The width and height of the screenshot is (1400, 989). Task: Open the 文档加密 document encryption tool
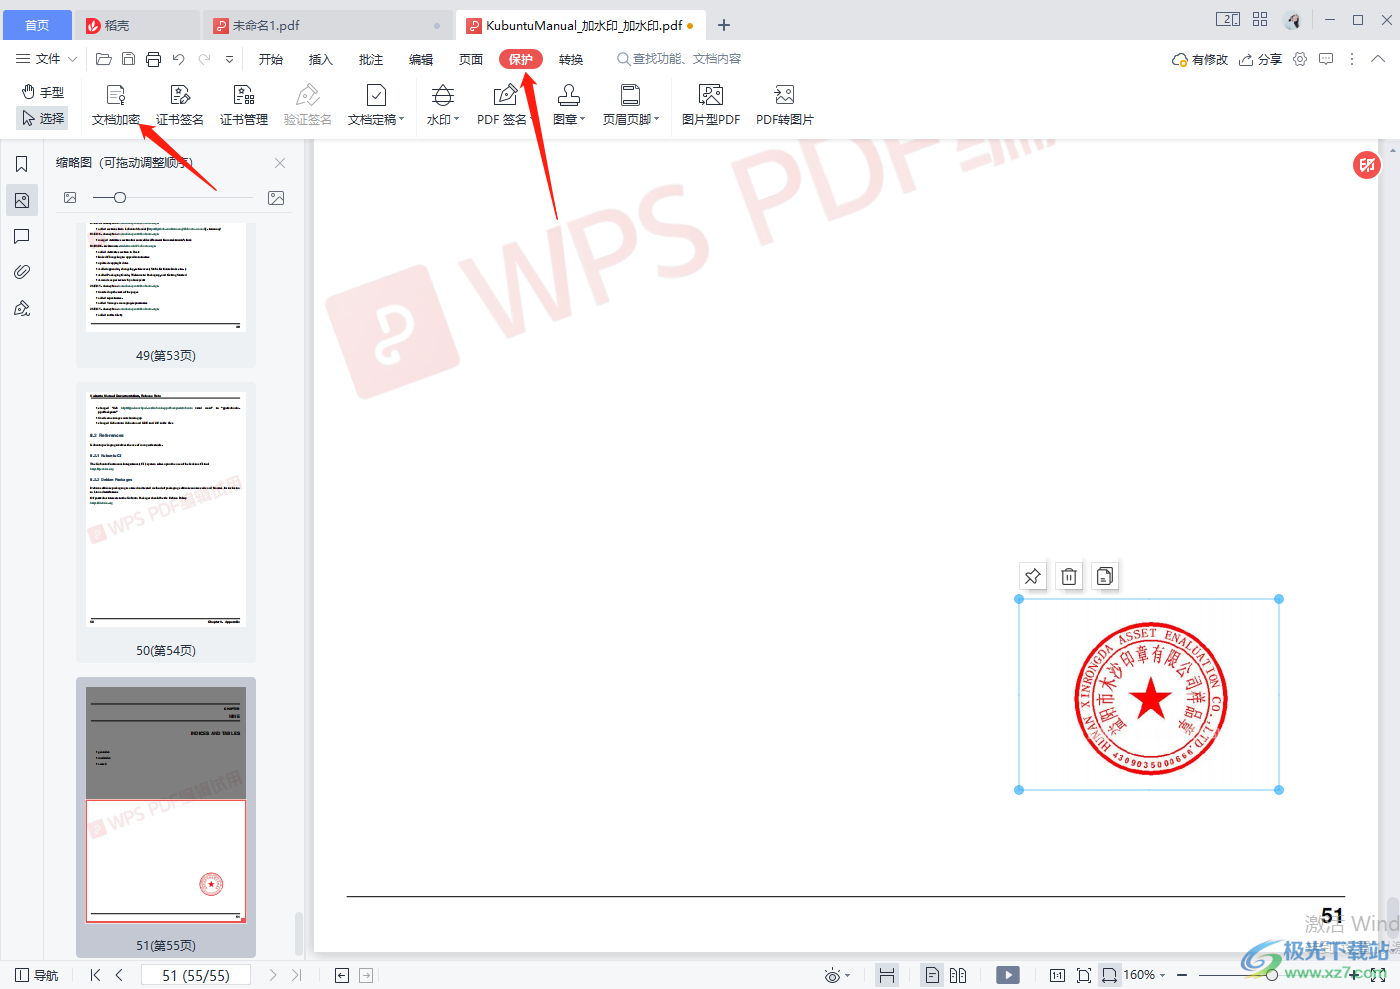[116, 105]
